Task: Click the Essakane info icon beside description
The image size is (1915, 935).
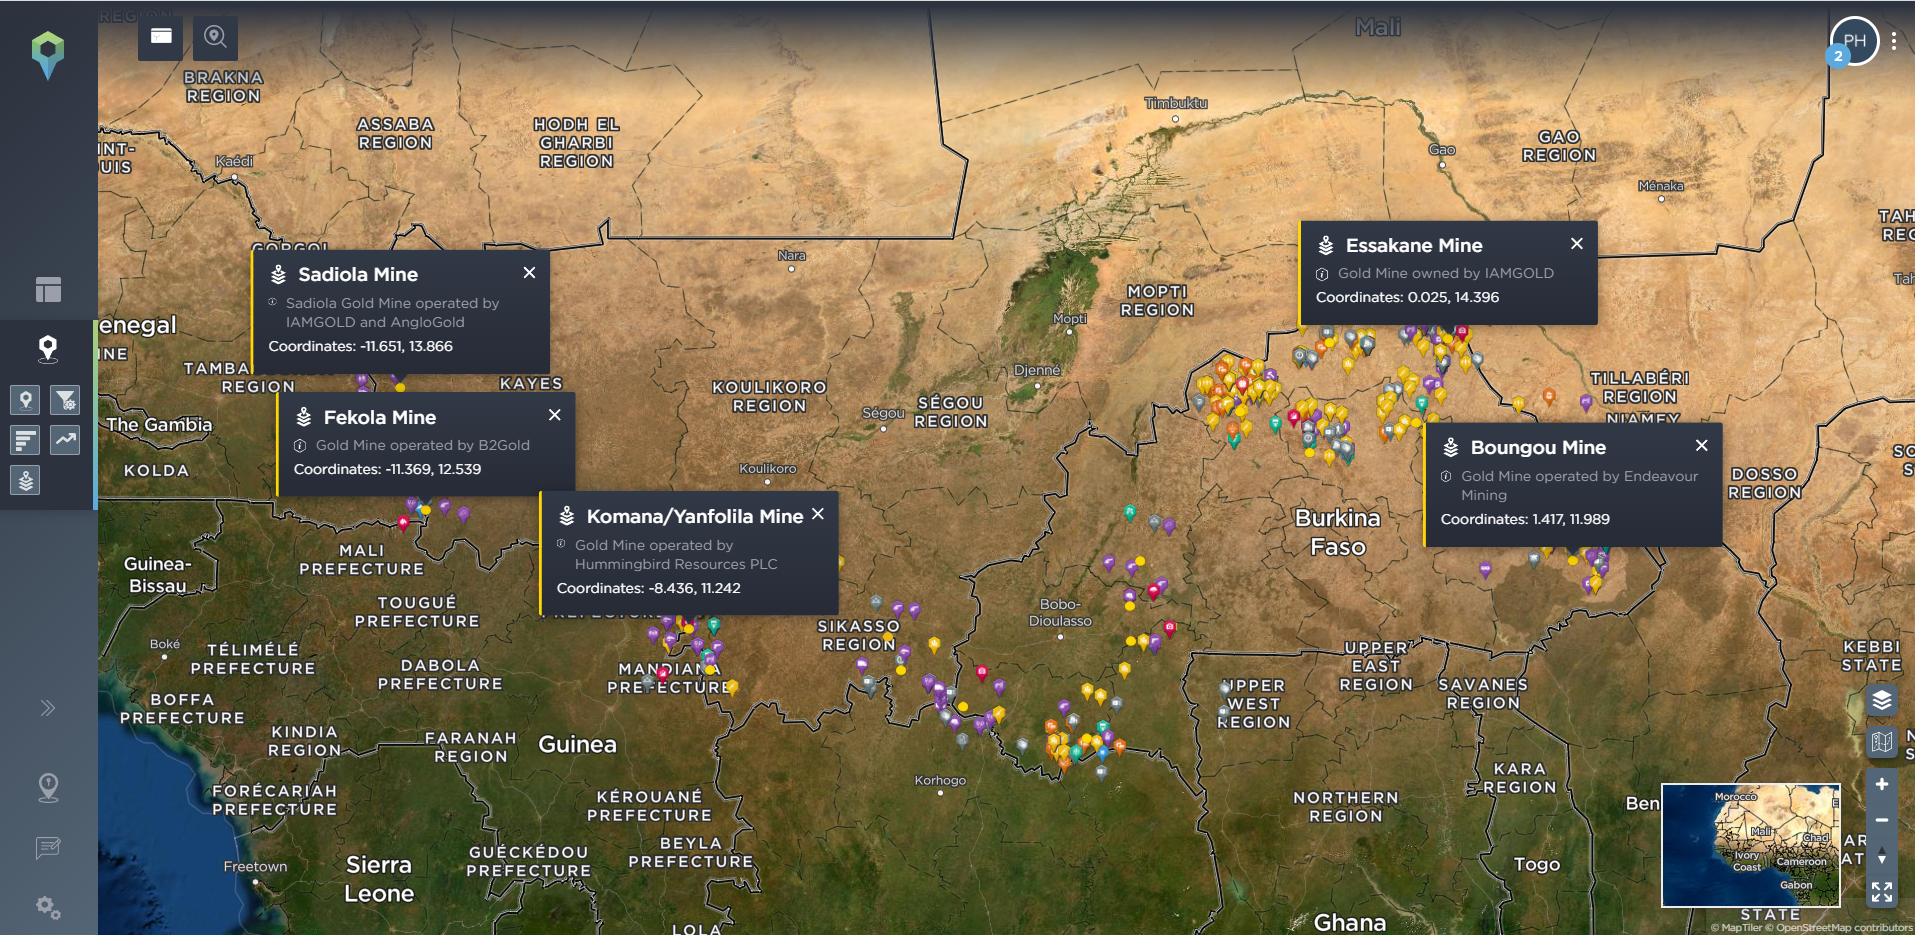Action: [1322, 274]
